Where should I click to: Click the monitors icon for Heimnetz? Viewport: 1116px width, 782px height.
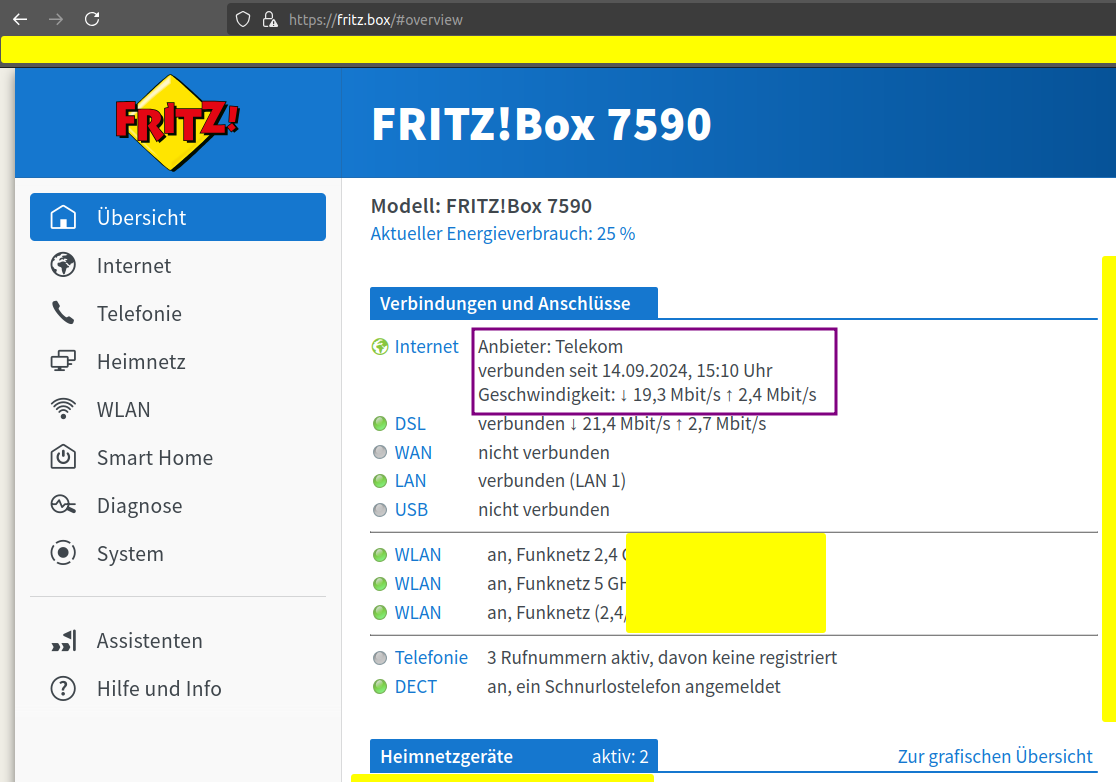point(63,361)
